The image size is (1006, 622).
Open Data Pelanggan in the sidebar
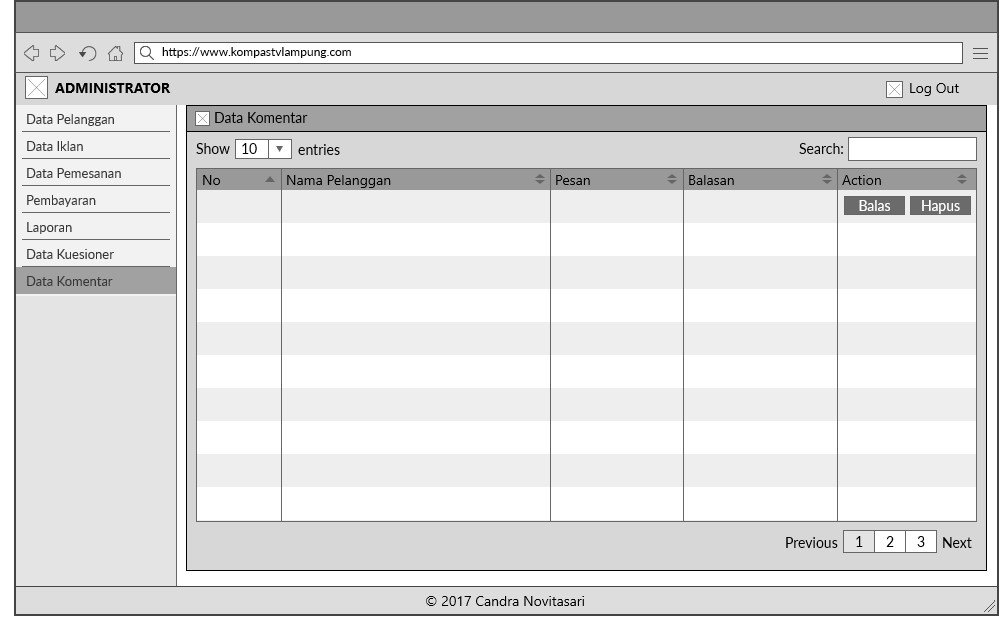point(70,119)
